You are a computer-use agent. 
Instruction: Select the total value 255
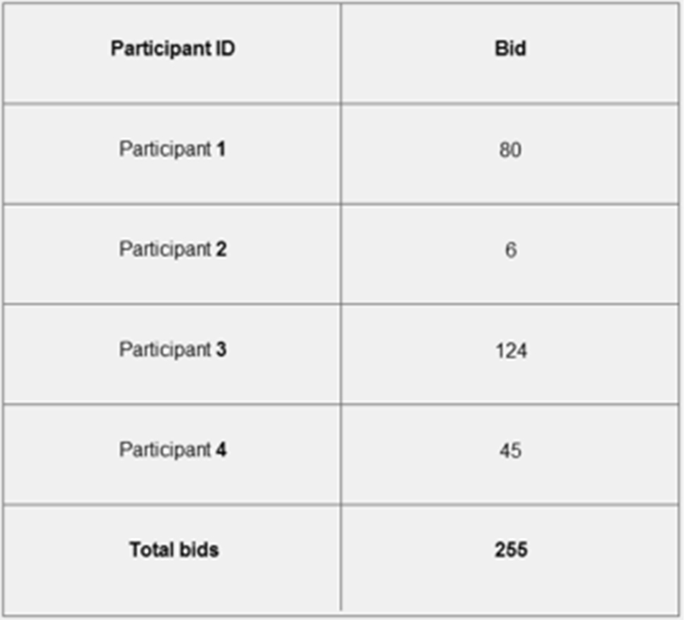[511, 550]
